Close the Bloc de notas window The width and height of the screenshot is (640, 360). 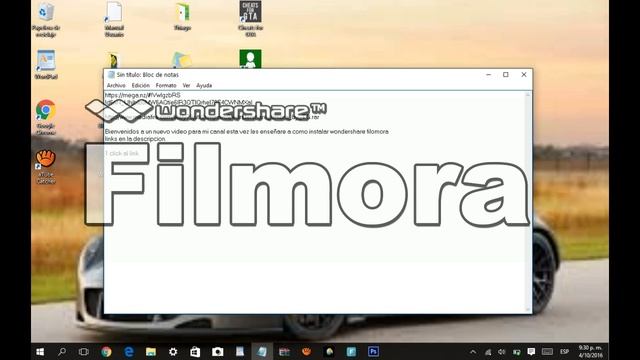524,75
